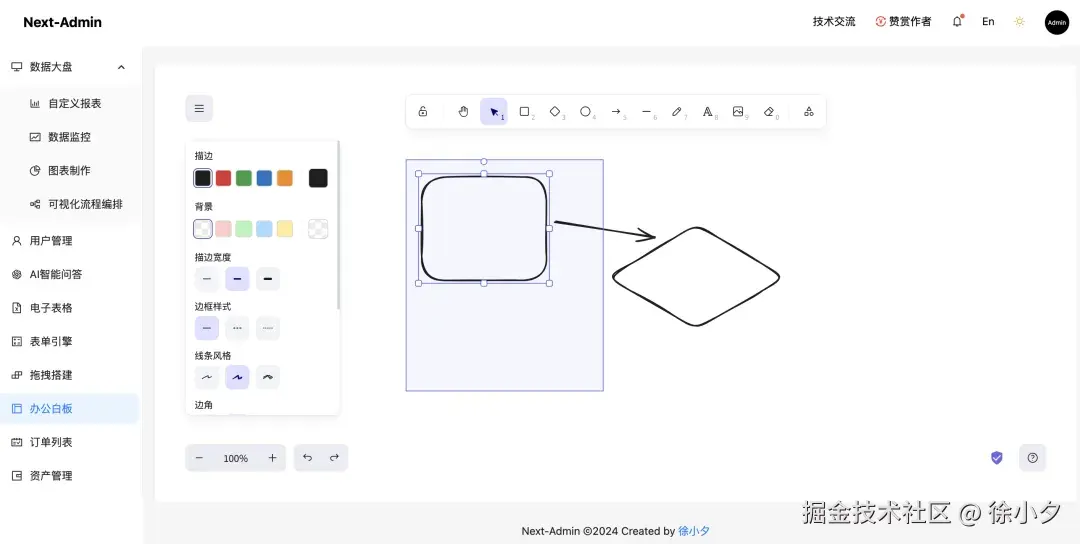
Task: Open the 徐小夕 footer link
Action: [694, 531]
